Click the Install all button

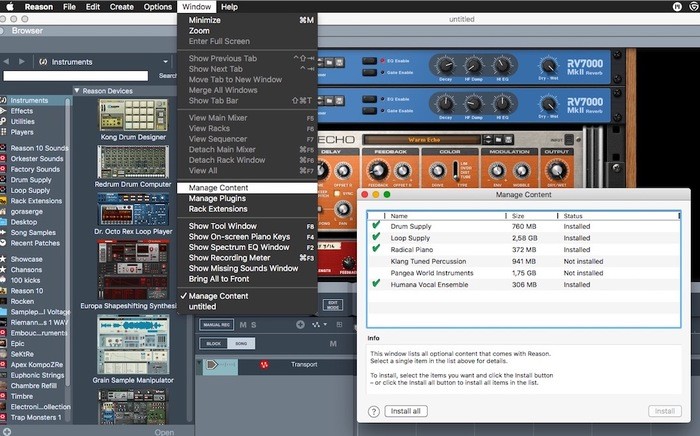(405, 411)
